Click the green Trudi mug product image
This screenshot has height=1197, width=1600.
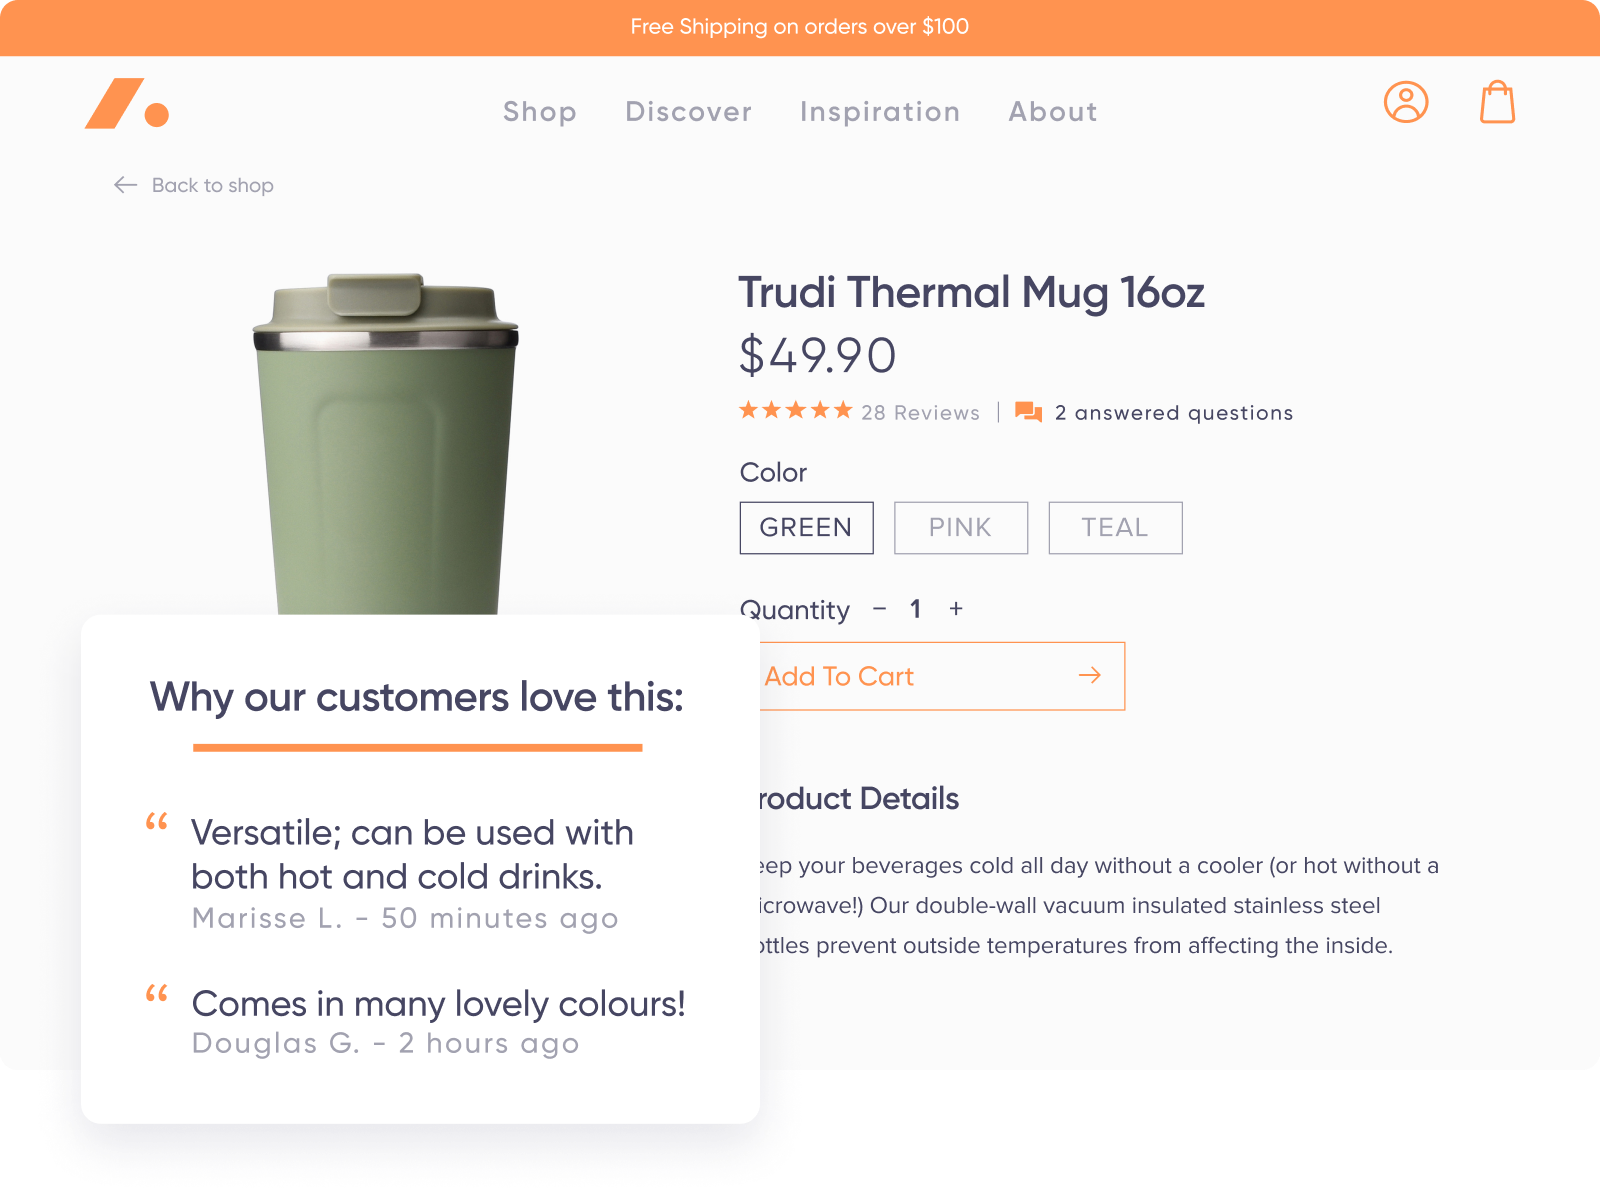click(386, 443)
